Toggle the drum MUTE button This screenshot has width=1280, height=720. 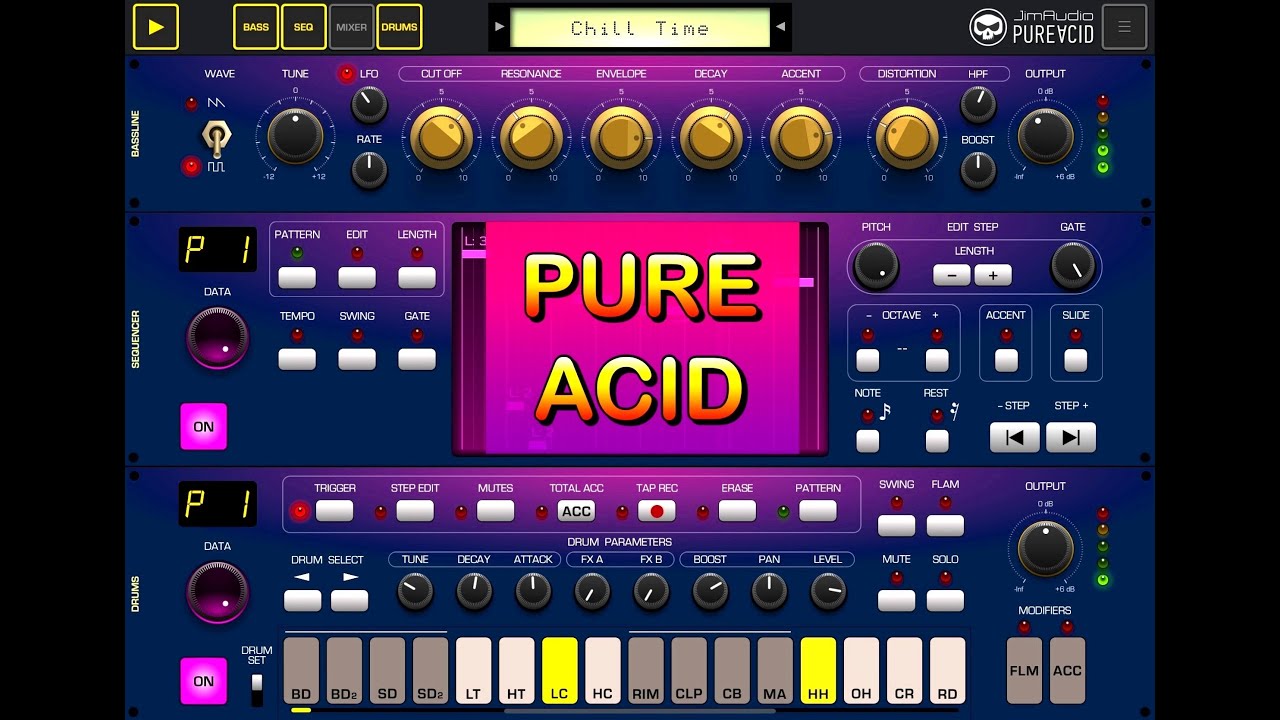[x=897, y=600]
